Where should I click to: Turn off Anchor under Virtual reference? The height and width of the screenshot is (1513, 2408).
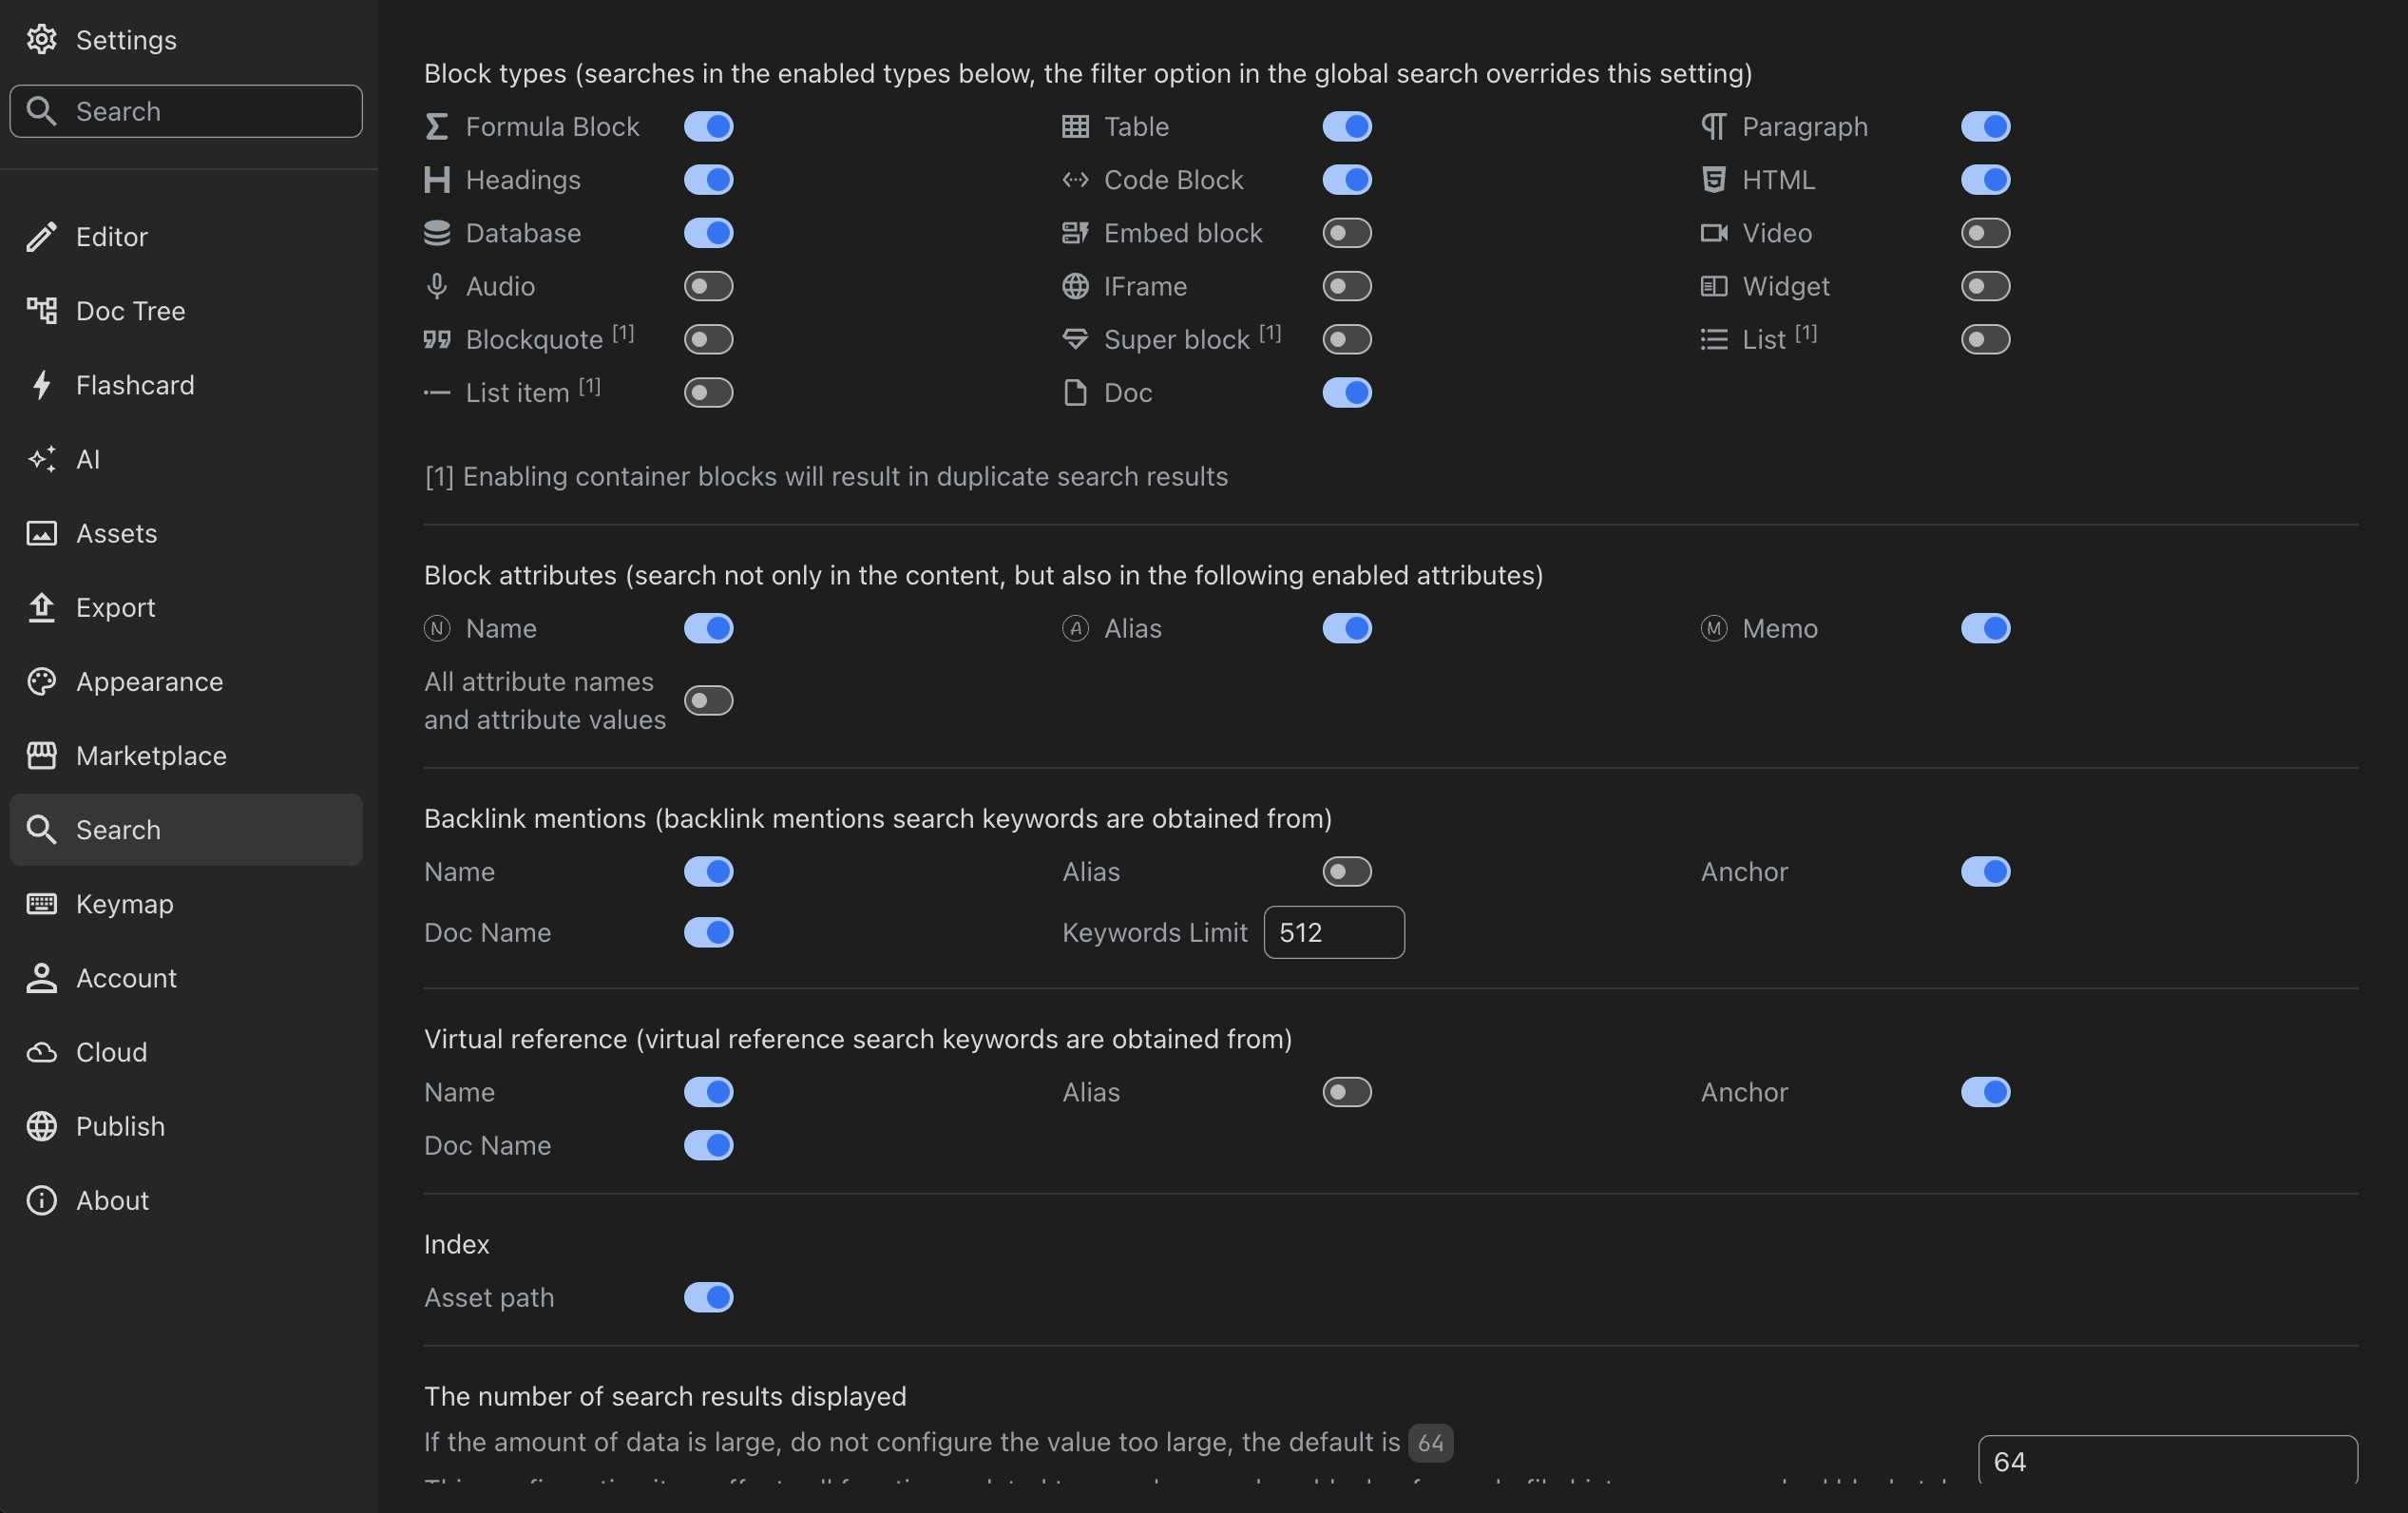1986,1092
